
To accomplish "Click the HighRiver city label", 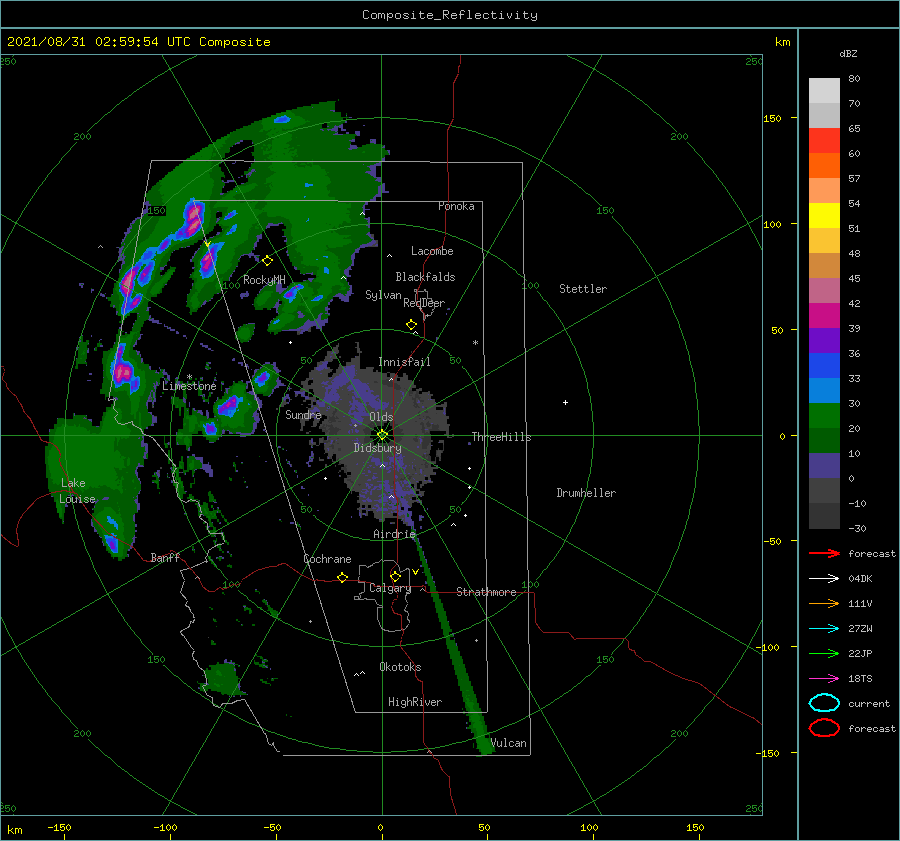I will (x=415, y=702).
